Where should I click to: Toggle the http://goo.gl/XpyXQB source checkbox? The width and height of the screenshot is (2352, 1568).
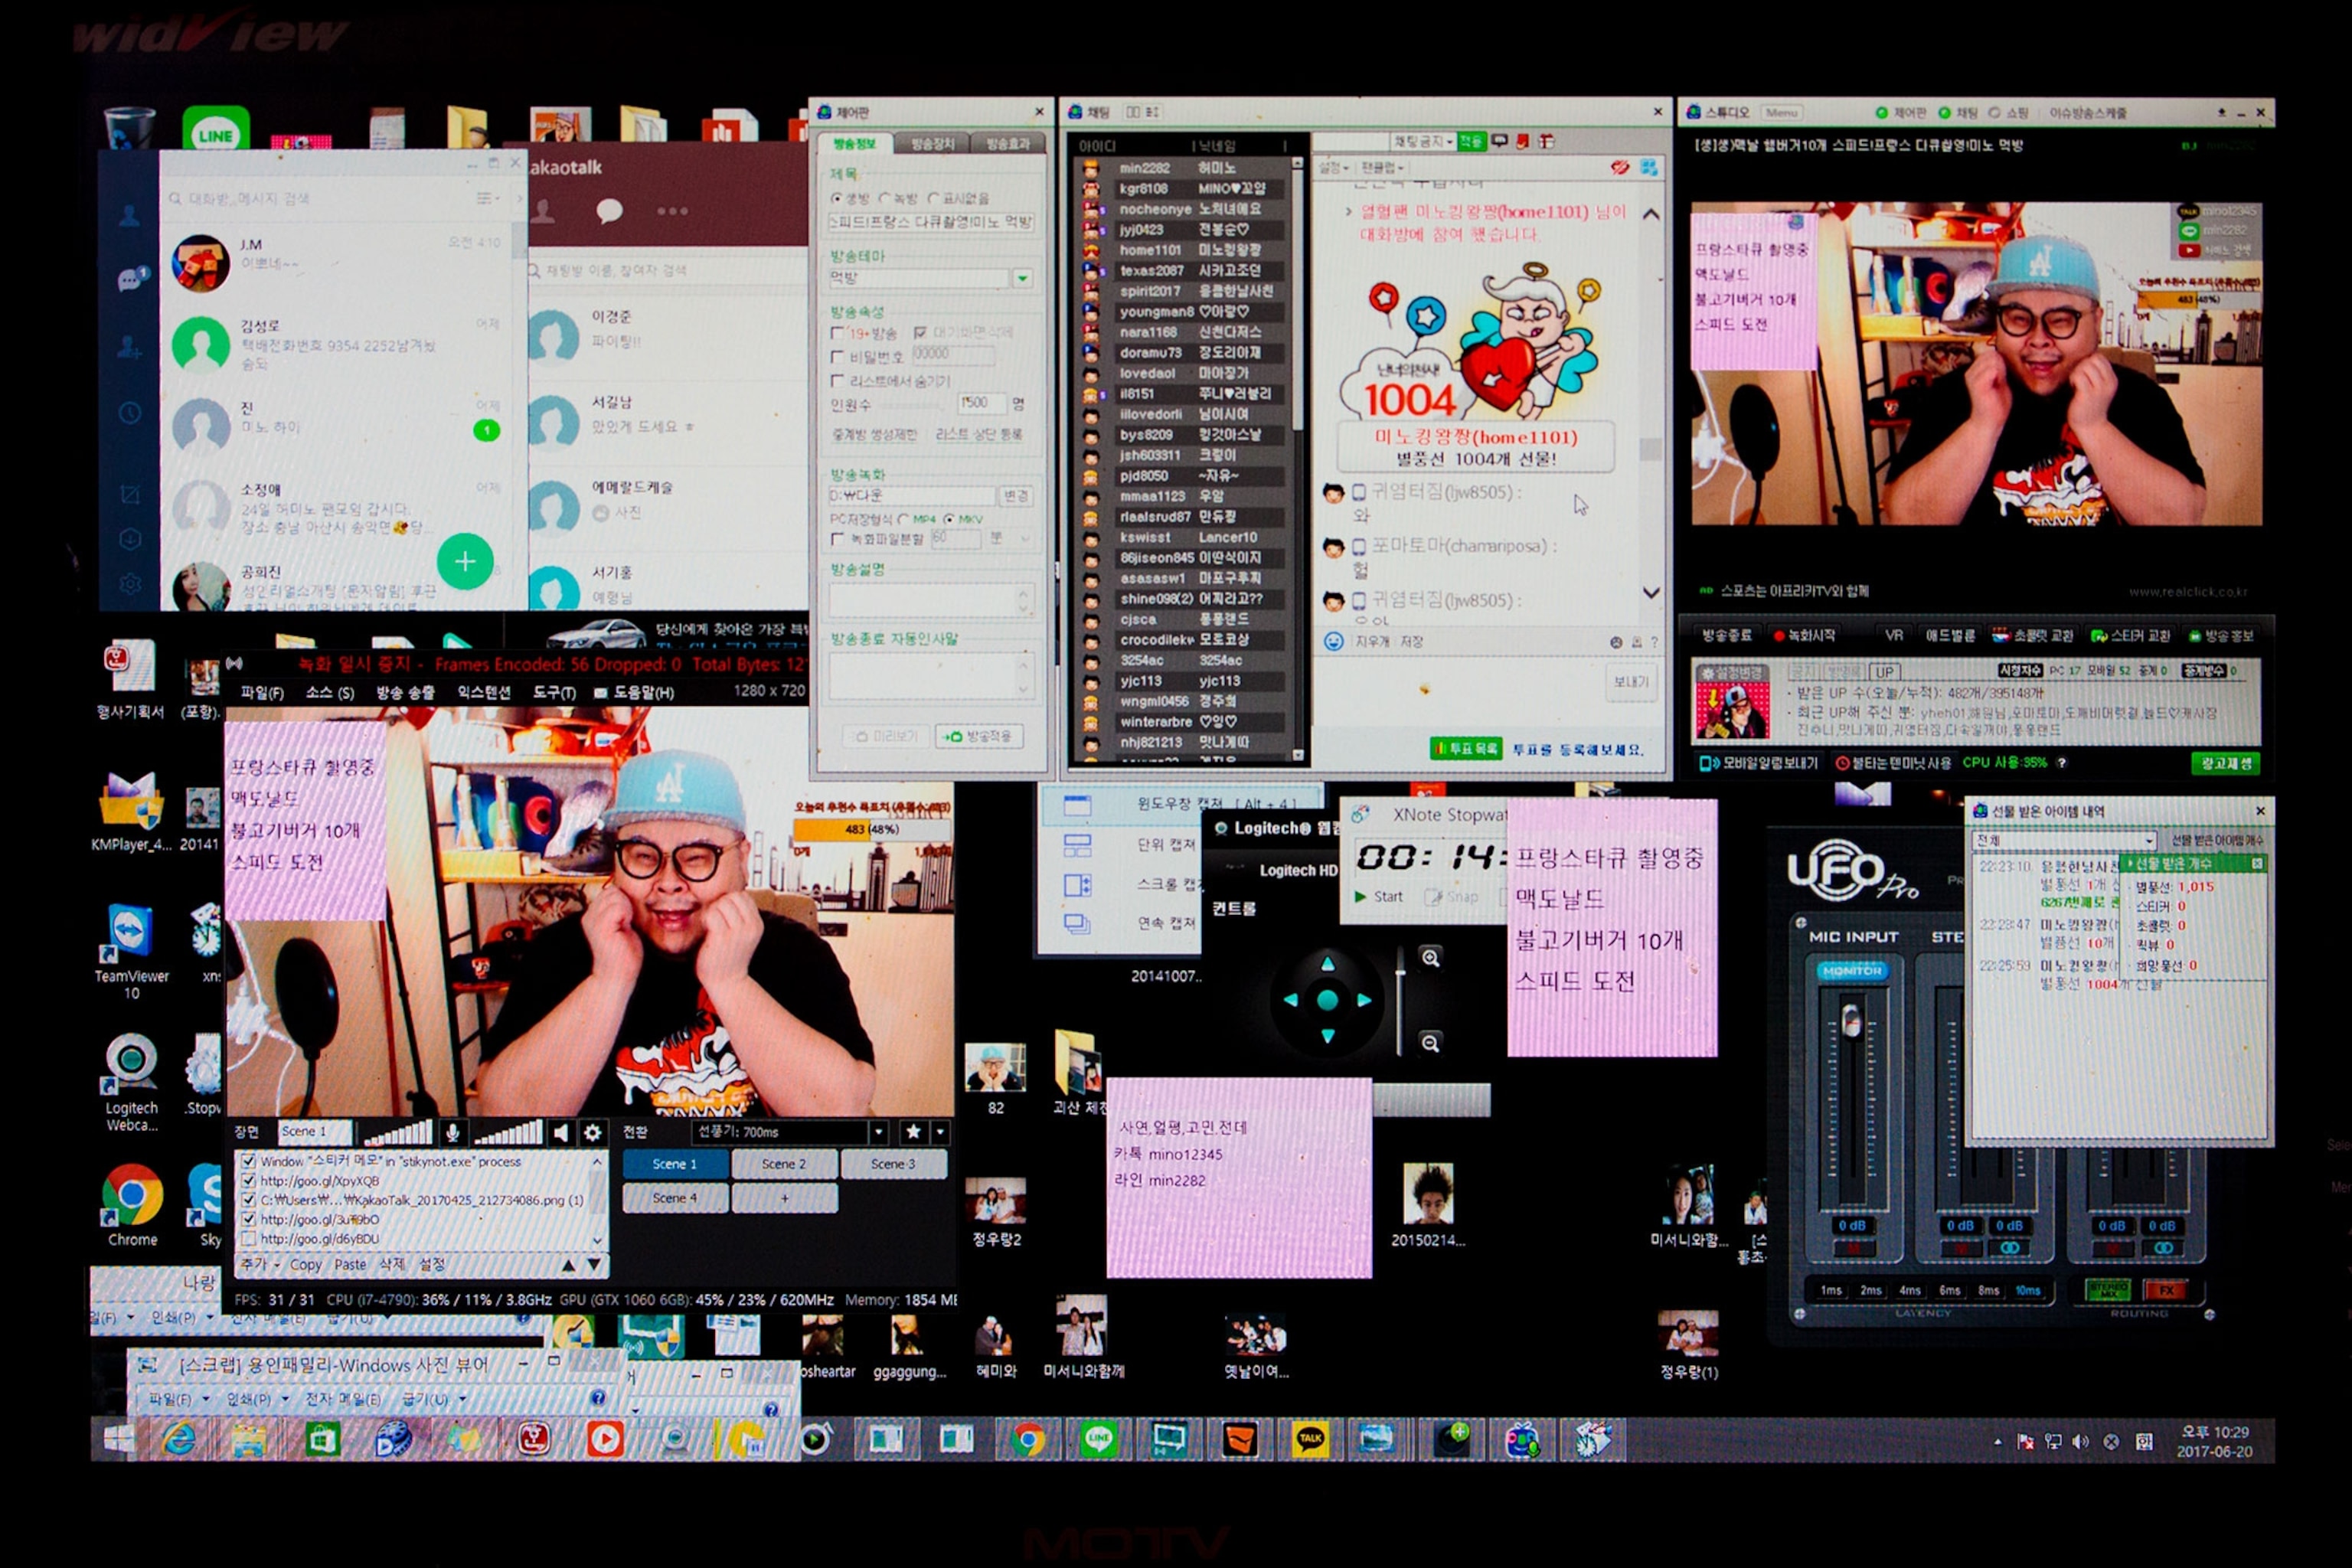pos(248,1180)
